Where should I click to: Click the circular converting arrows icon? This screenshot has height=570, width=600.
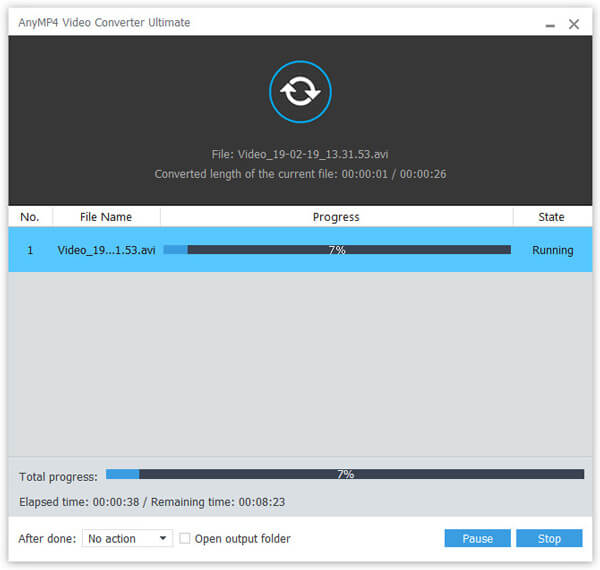pos(300,92)
